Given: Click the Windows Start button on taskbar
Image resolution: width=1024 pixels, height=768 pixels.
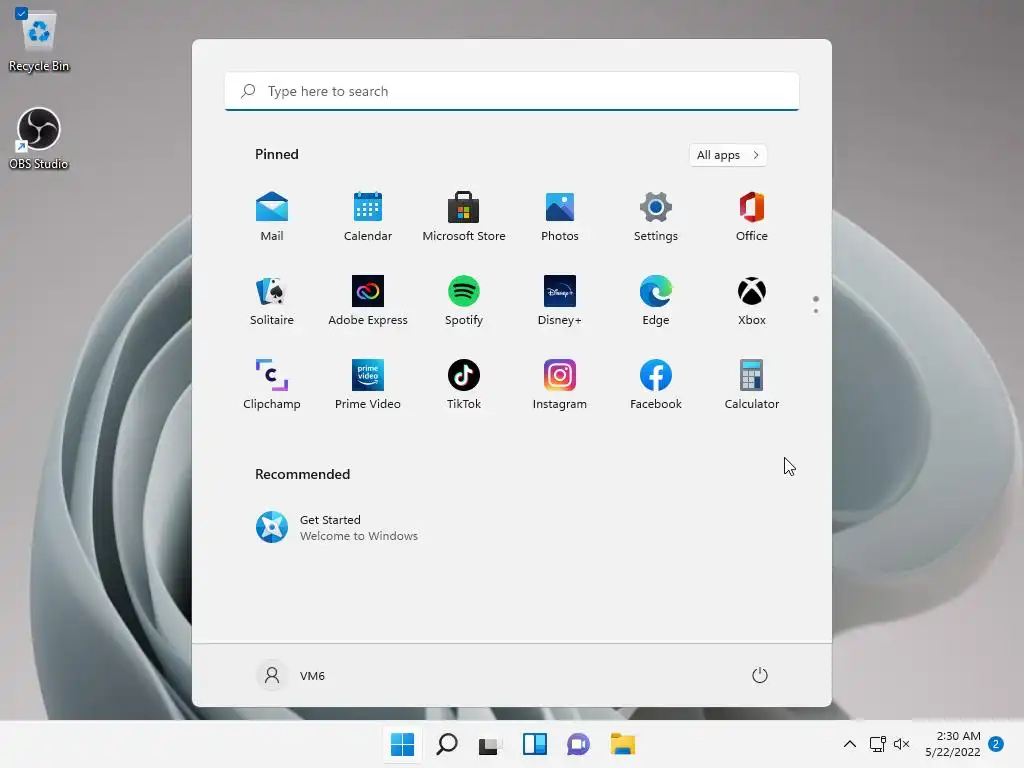Looking at the screenshot, I should tap(402, 744).
